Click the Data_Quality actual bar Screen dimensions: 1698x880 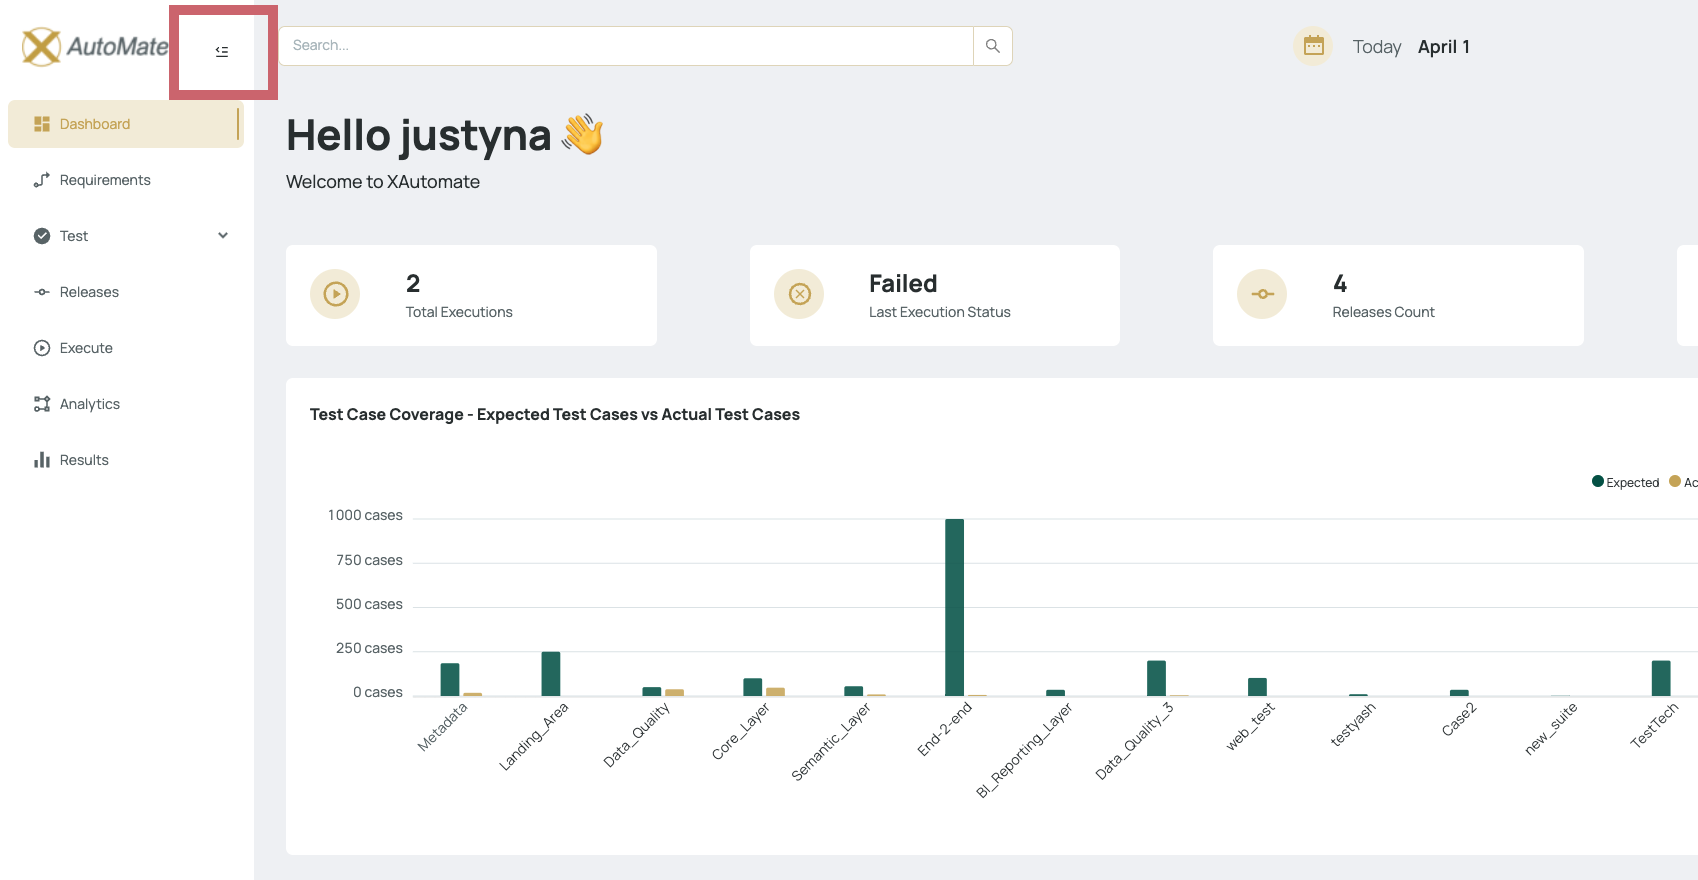[674, 693]
